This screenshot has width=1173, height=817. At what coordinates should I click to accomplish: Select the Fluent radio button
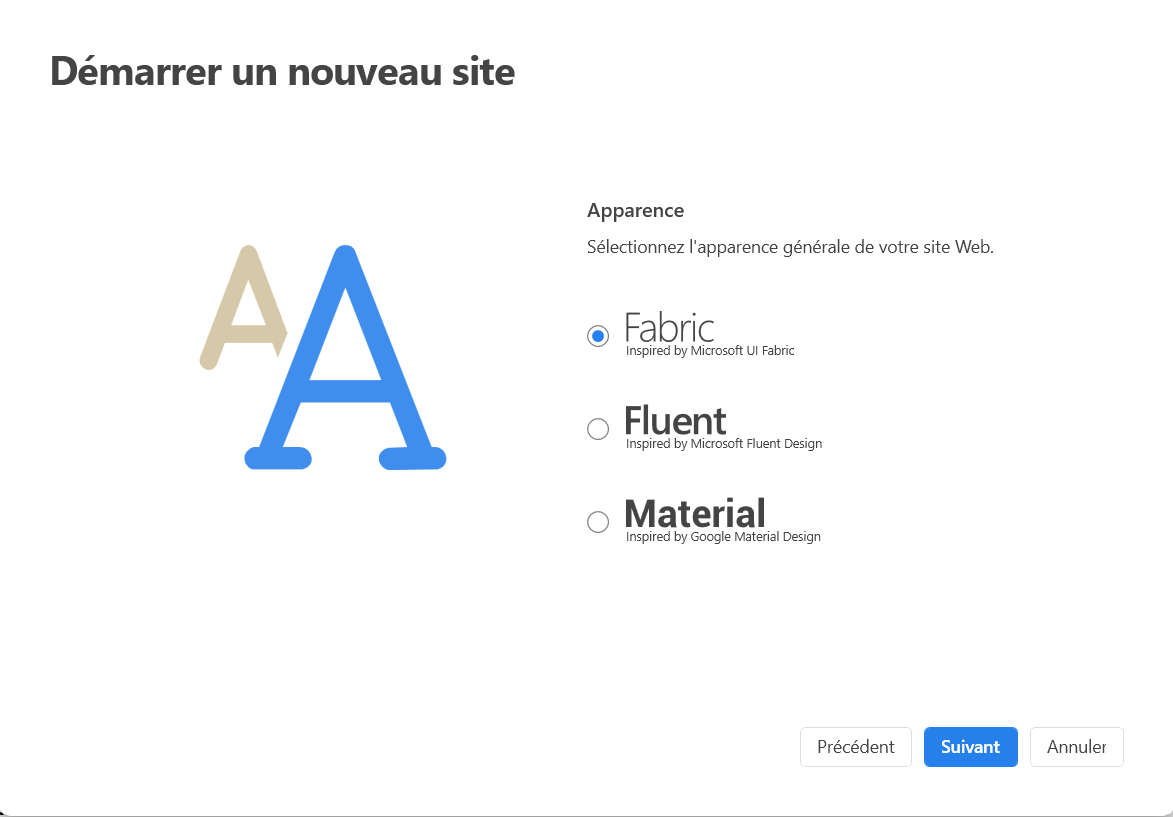(598, 429)
